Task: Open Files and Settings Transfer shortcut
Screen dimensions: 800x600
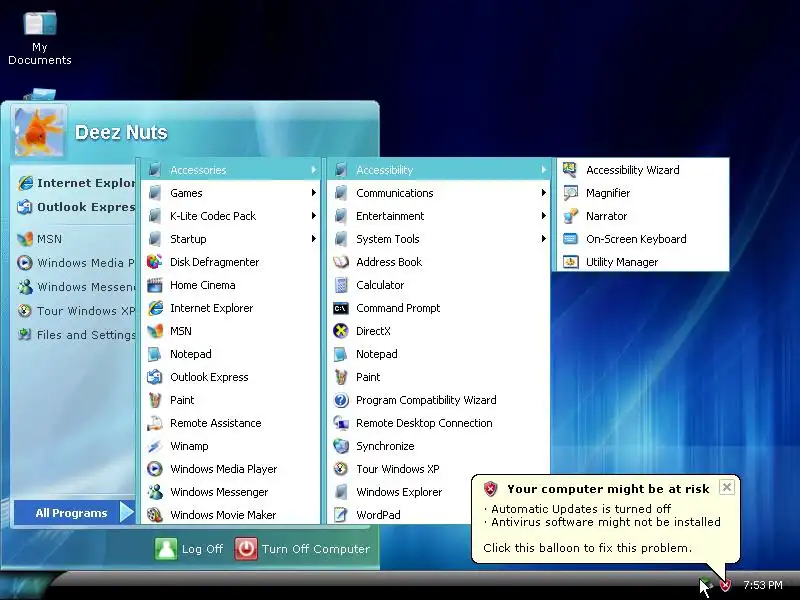Action: tap(74, 335)
